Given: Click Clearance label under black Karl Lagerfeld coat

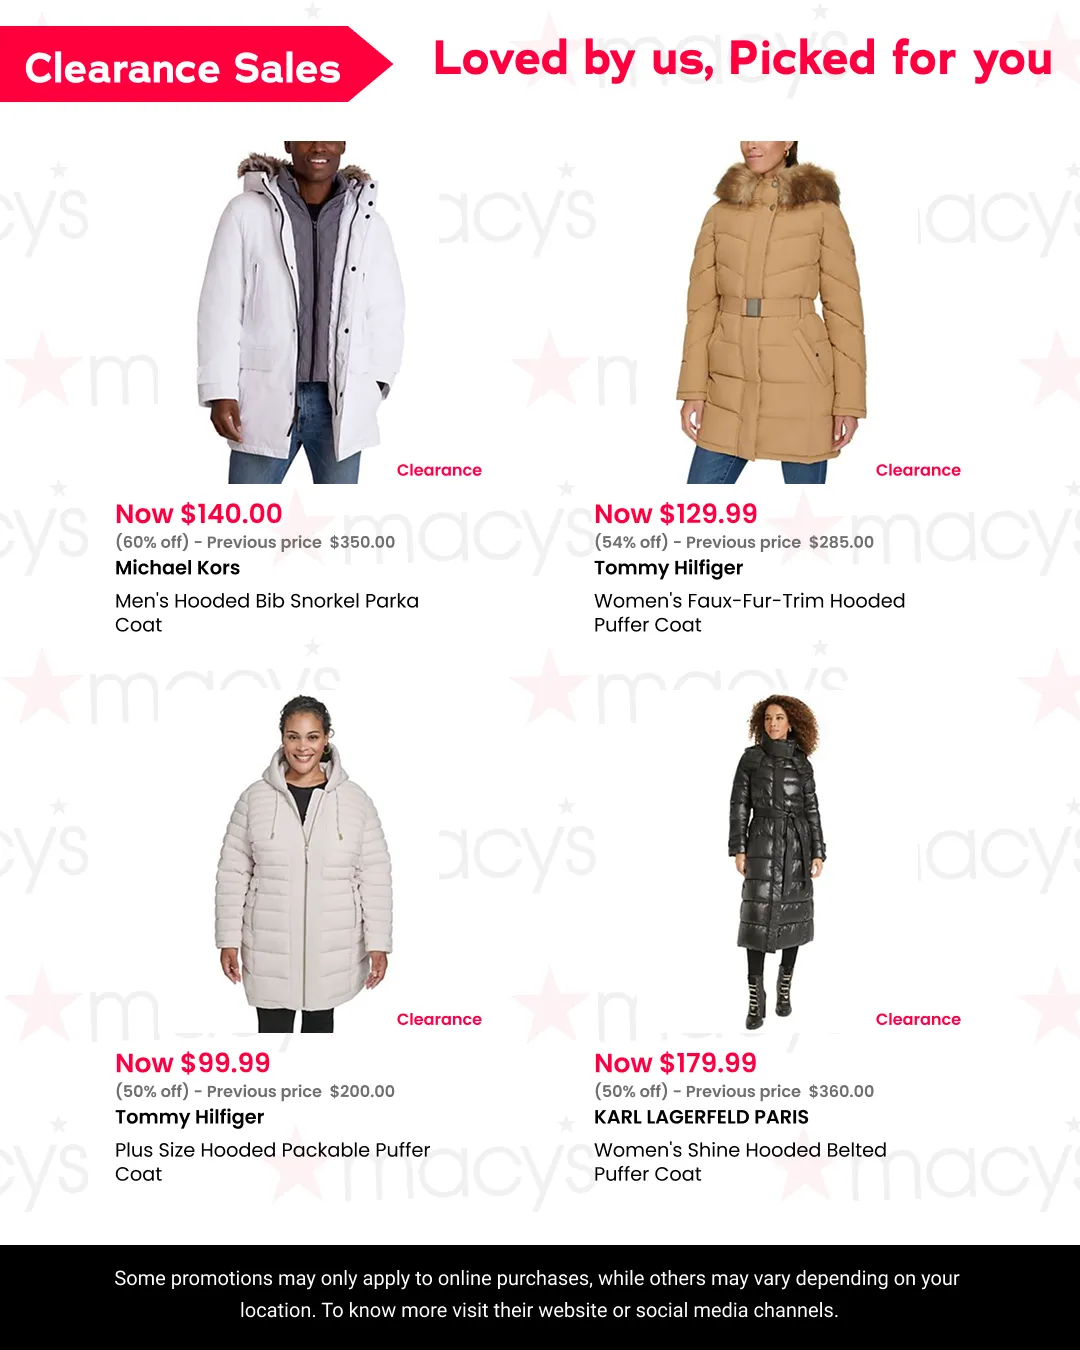Looking at the screenshot, I should [x=918, y=1019].
